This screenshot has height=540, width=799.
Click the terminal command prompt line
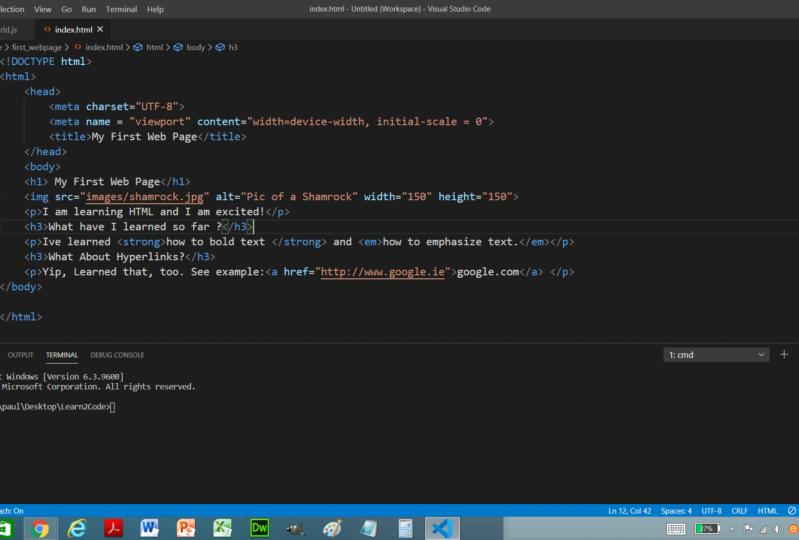[58, 407]
